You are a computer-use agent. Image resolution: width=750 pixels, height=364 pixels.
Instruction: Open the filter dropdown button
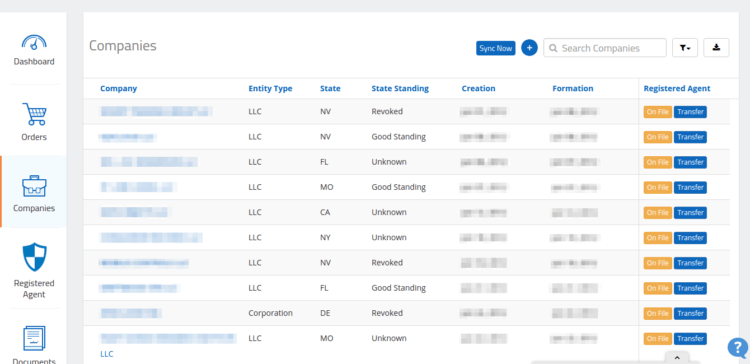point(685,48)
